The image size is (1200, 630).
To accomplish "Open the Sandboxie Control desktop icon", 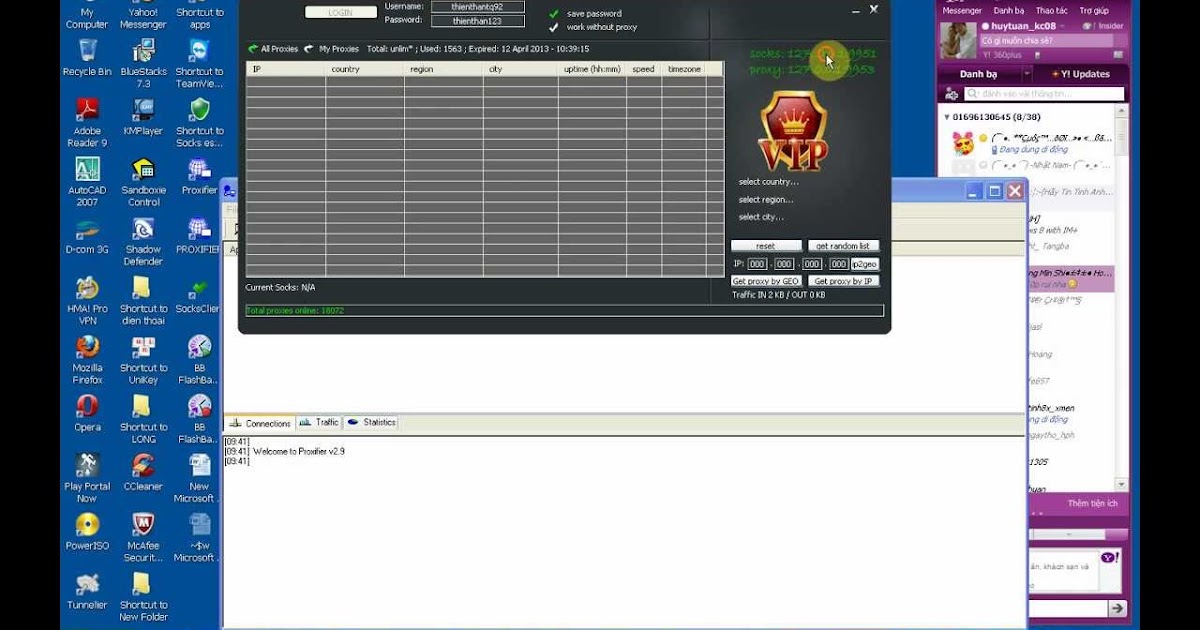I will pyautogui.click(x=143, y=181).
